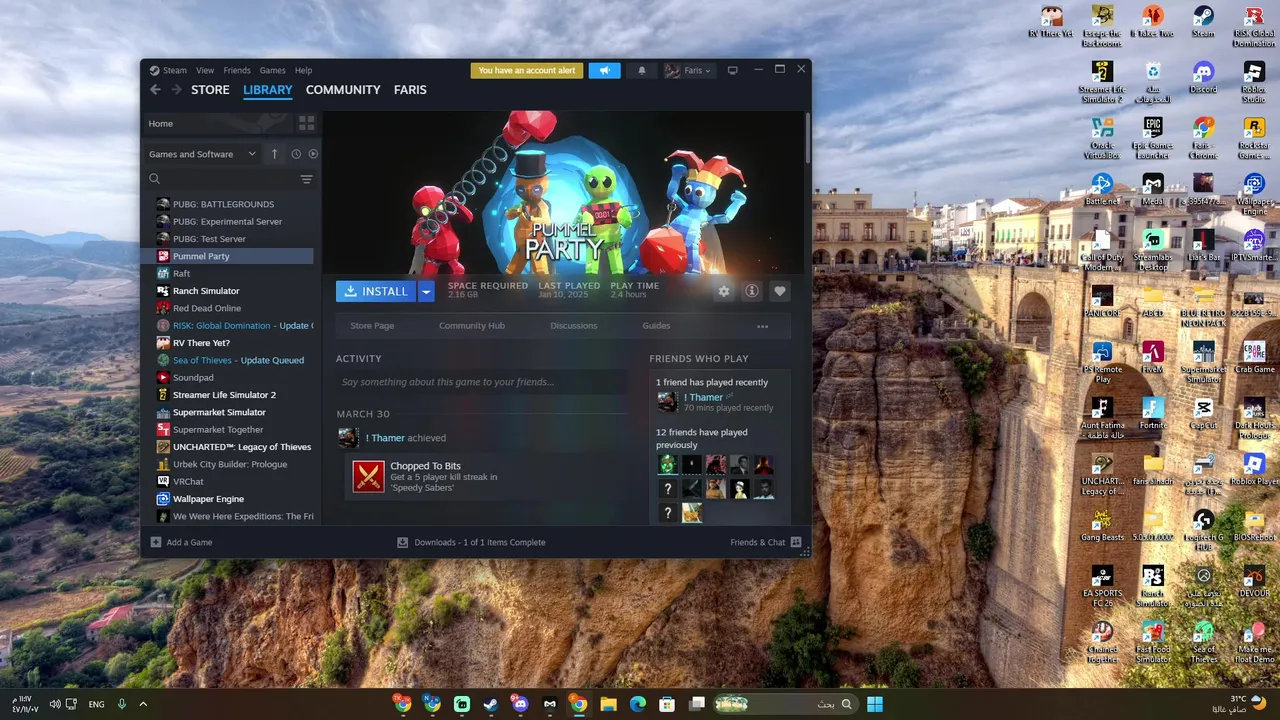Go back with Steam navigation arrow
Screen dimensions: 1280x720
[x=155, y=89]
